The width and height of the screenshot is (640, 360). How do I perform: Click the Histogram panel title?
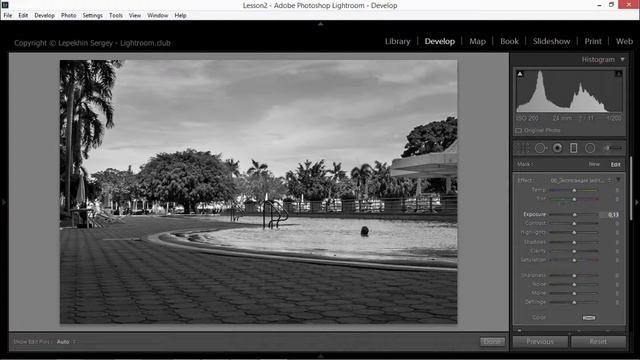(598, 60)
